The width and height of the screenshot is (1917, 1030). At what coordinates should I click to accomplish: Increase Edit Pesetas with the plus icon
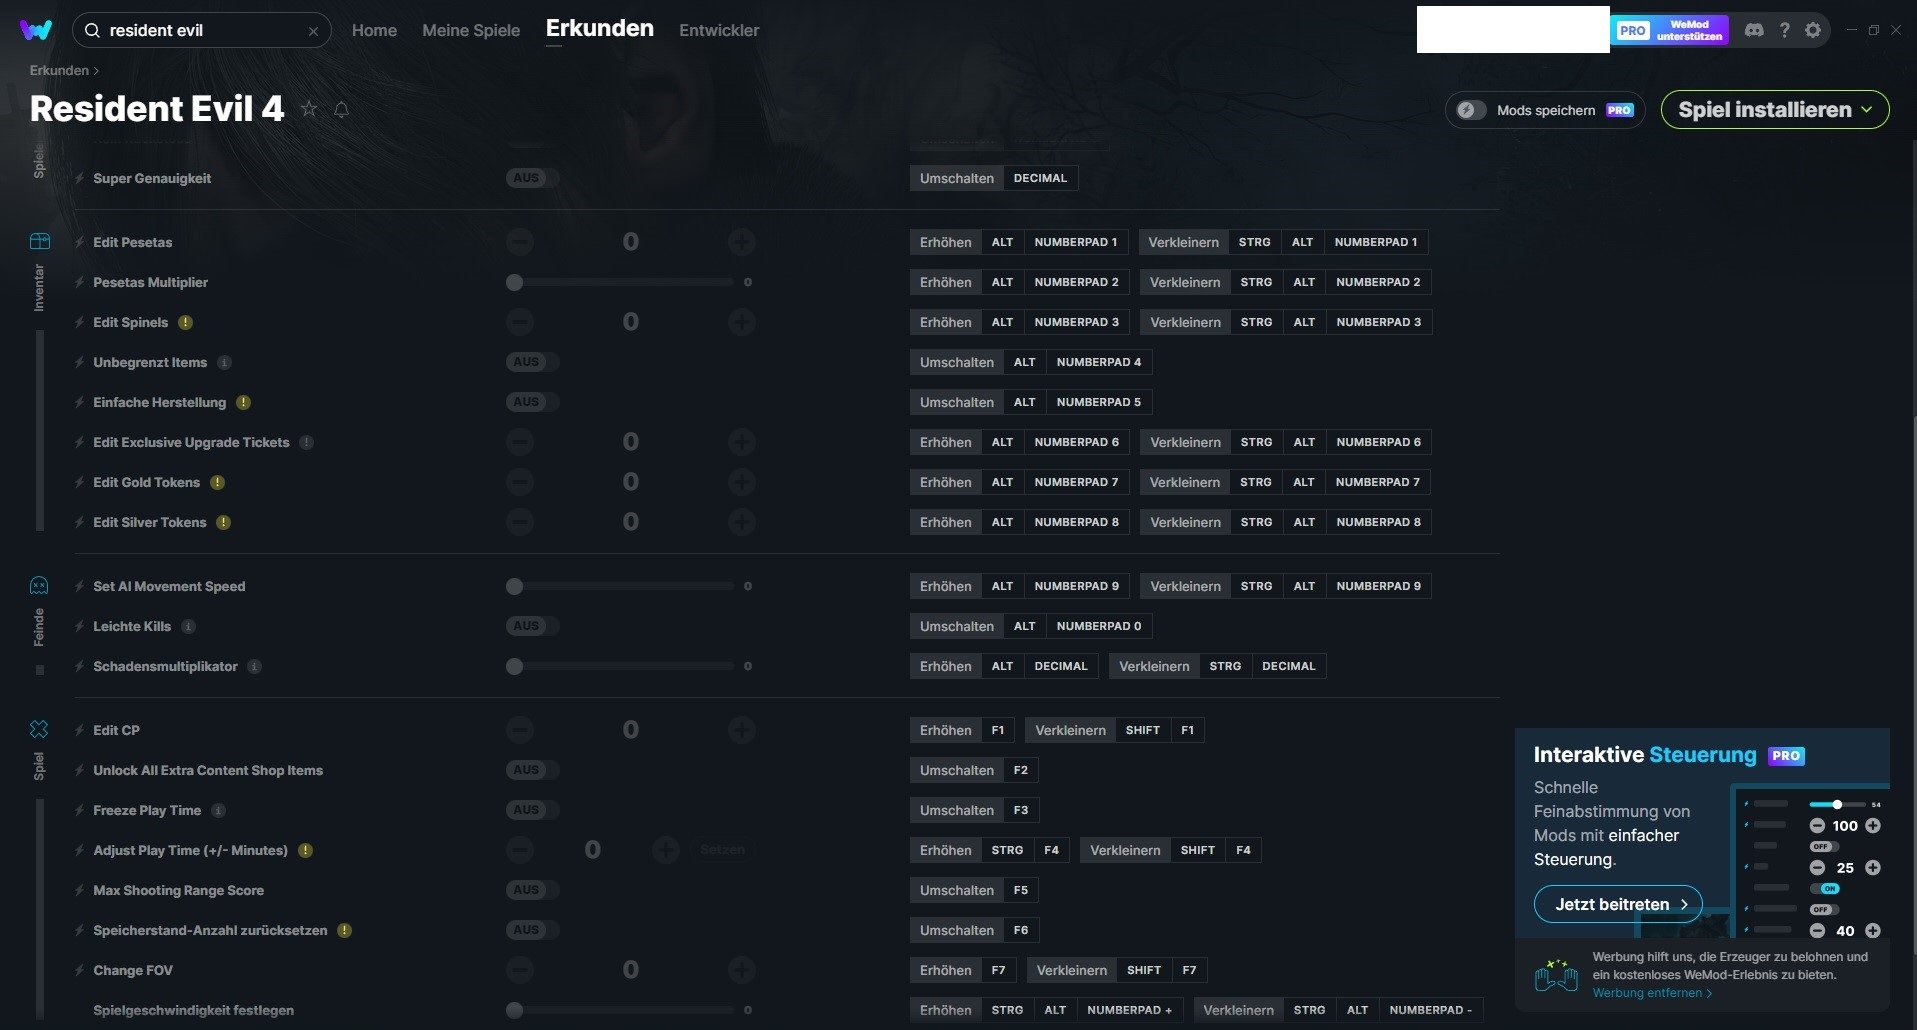(741, 242)
